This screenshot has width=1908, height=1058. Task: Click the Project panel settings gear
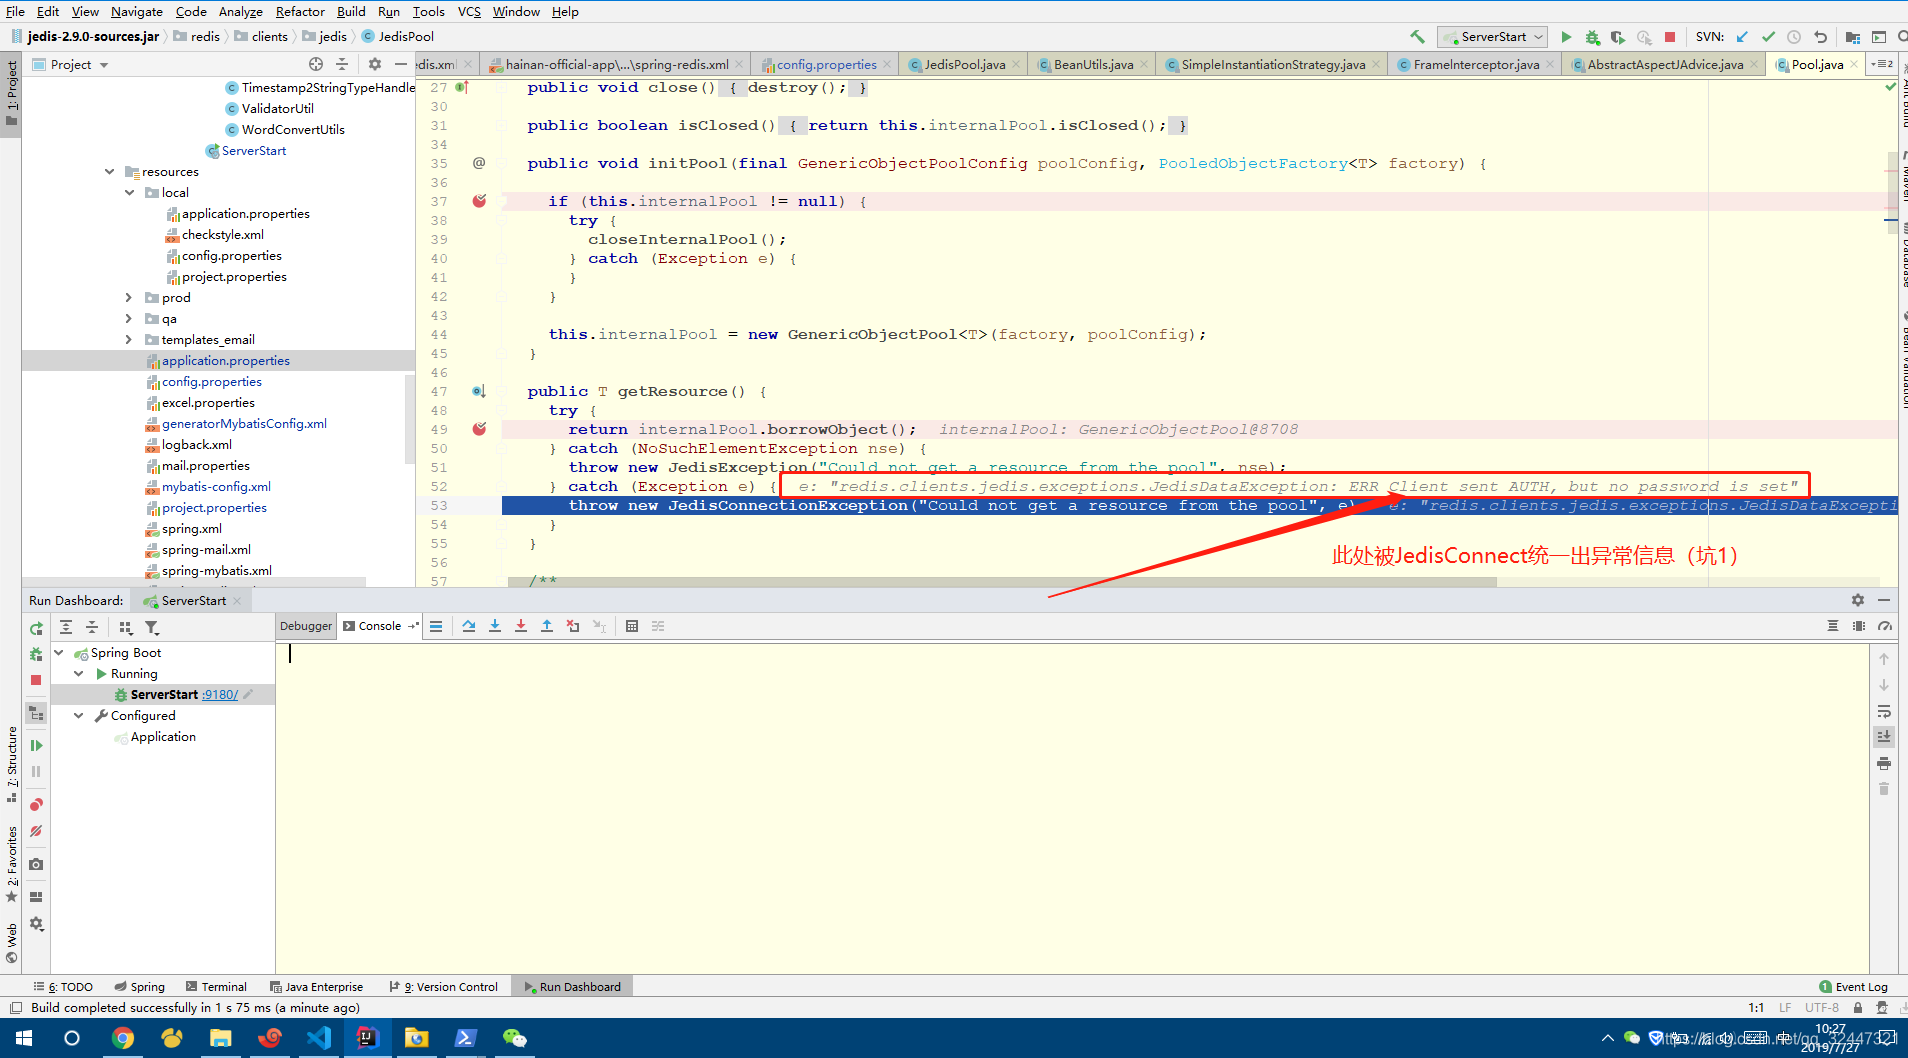click(374, 64)
